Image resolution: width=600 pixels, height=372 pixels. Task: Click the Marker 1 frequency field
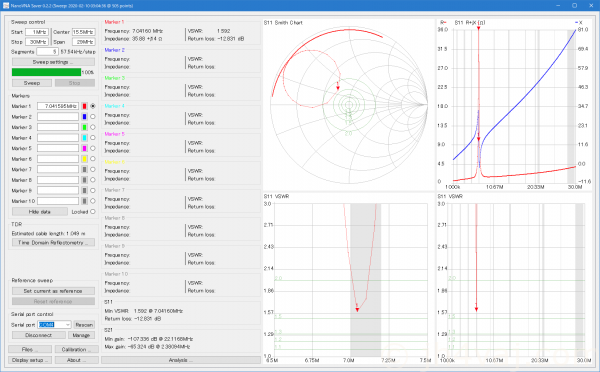click(58, 106)
